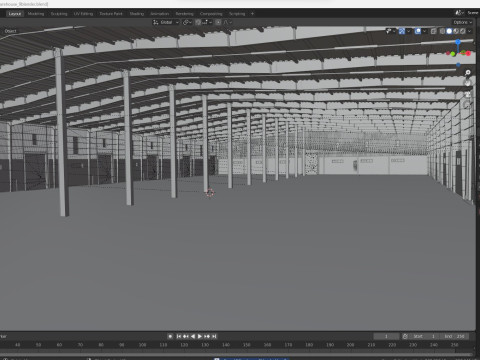Switch to the Scripting workspace tab
Screen dimensions: 480x360
pyautogui.click(x=237, y=14)
